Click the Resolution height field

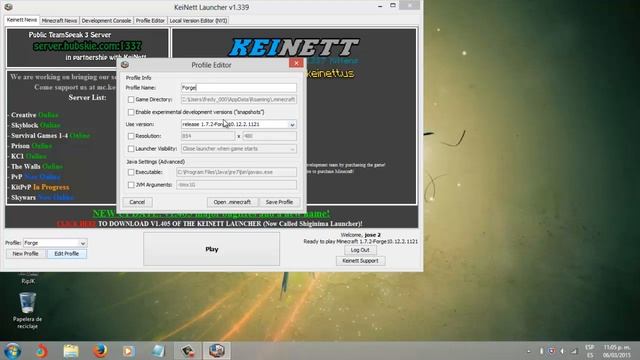(x=269, y=136)
